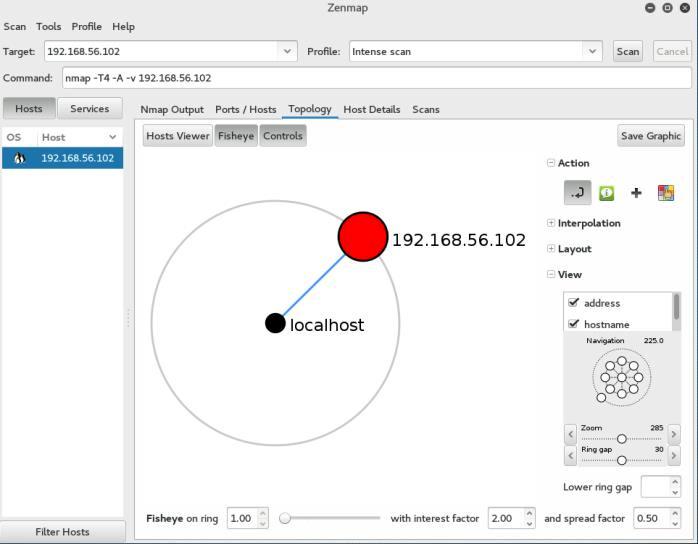The width and height of the screenshot is (698, 544).
Task: Click the Services button
Action: [x=89, y=109]
